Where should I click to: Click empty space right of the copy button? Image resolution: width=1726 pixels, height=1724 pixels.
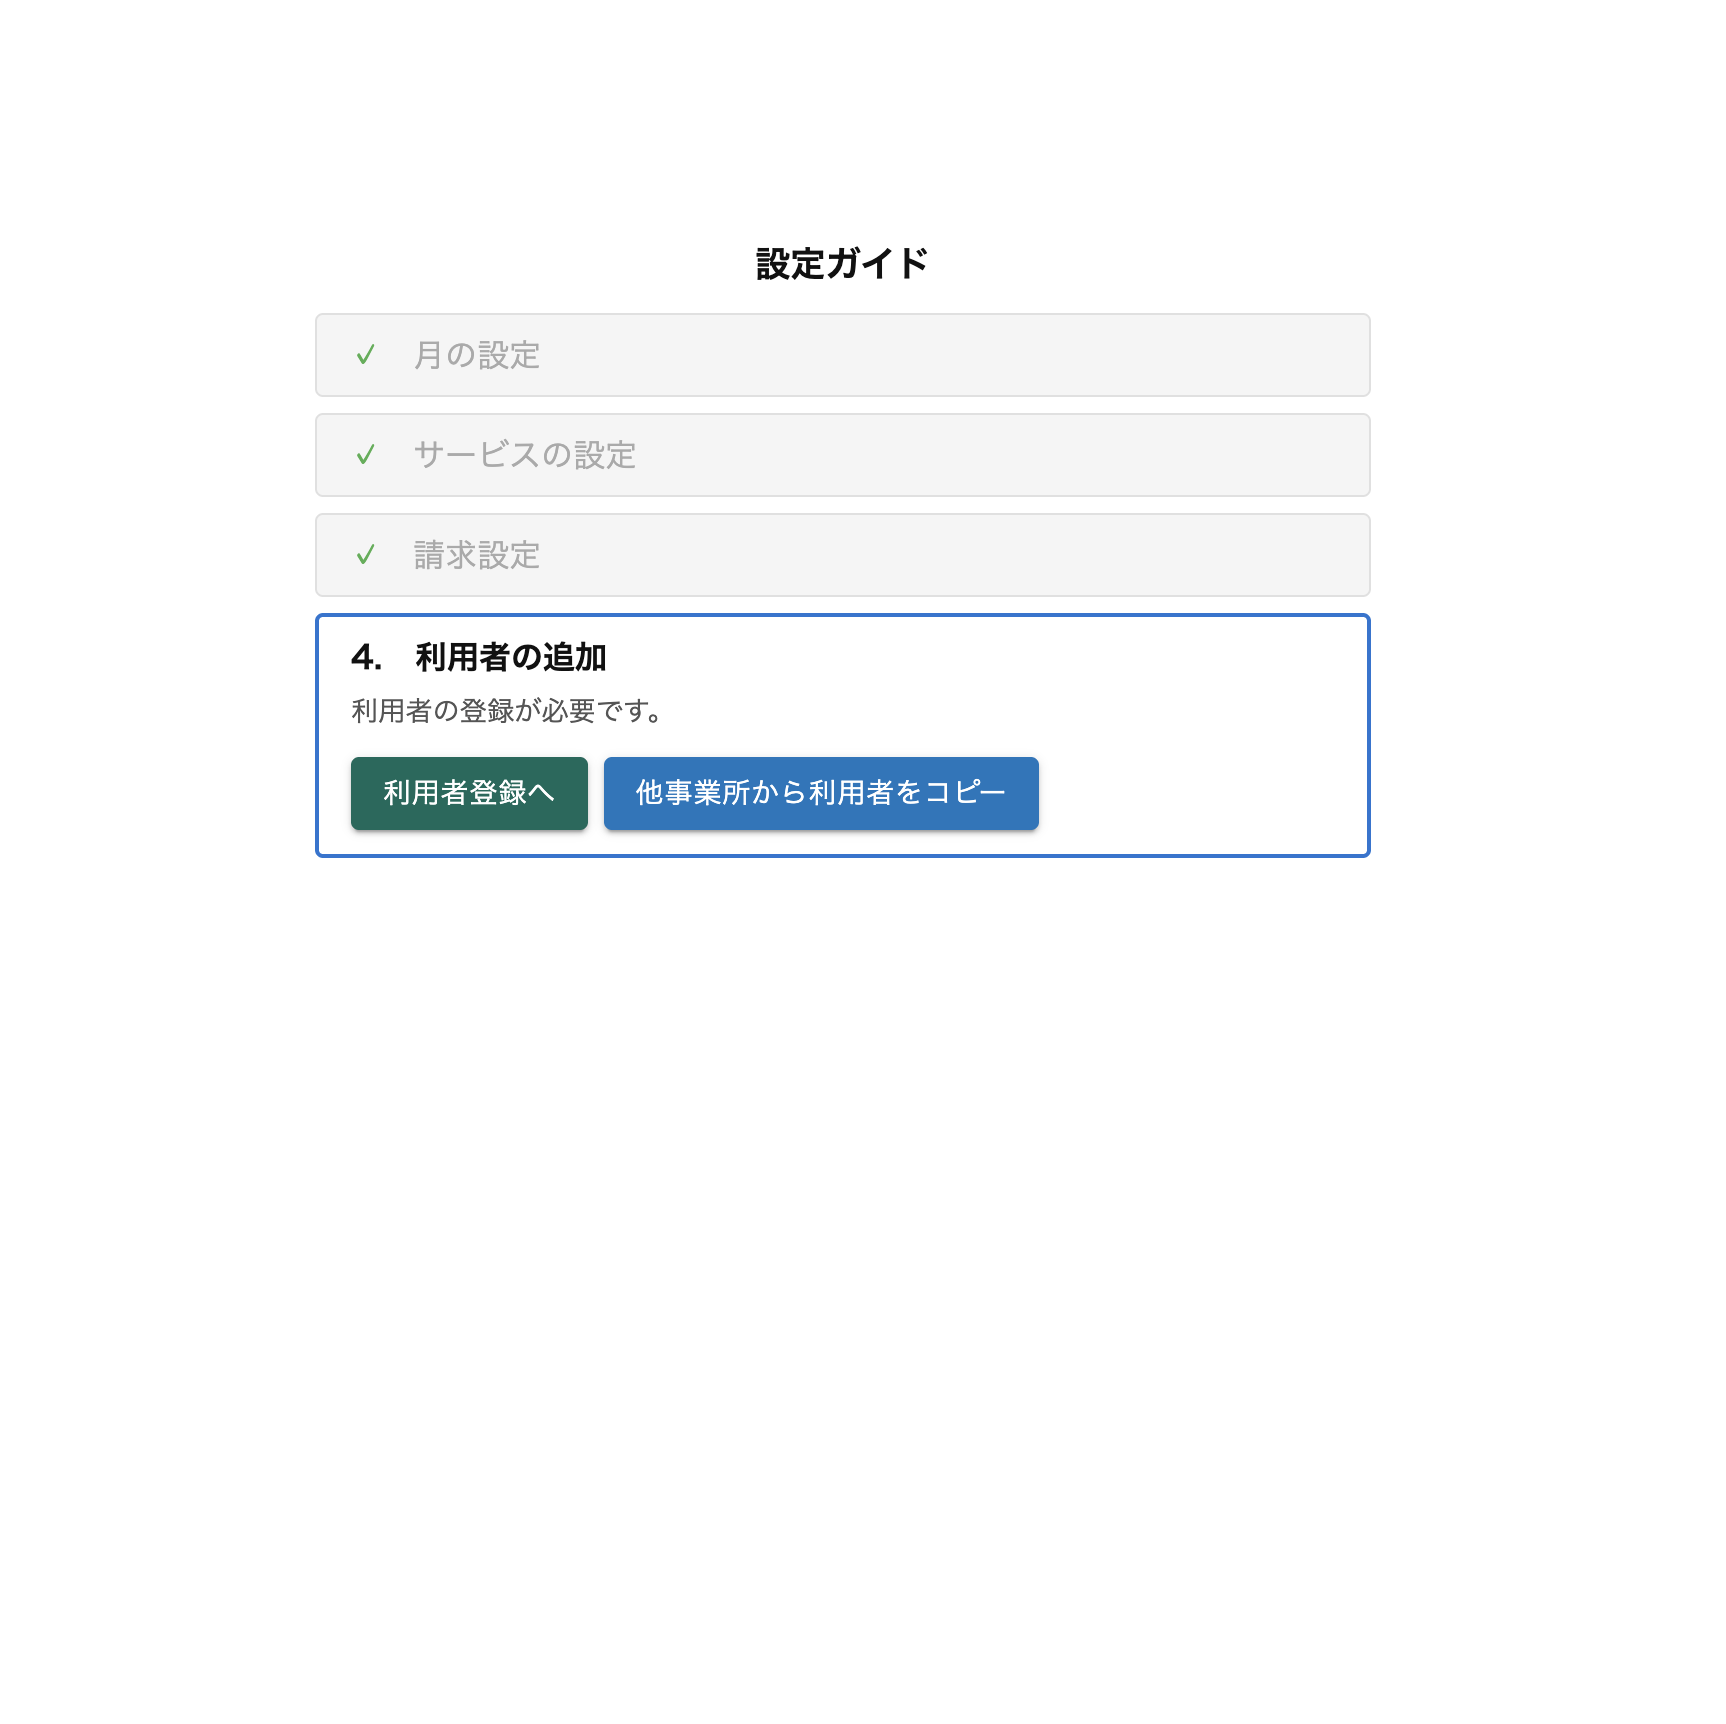pyautogui.click(x=1200, y=793)
